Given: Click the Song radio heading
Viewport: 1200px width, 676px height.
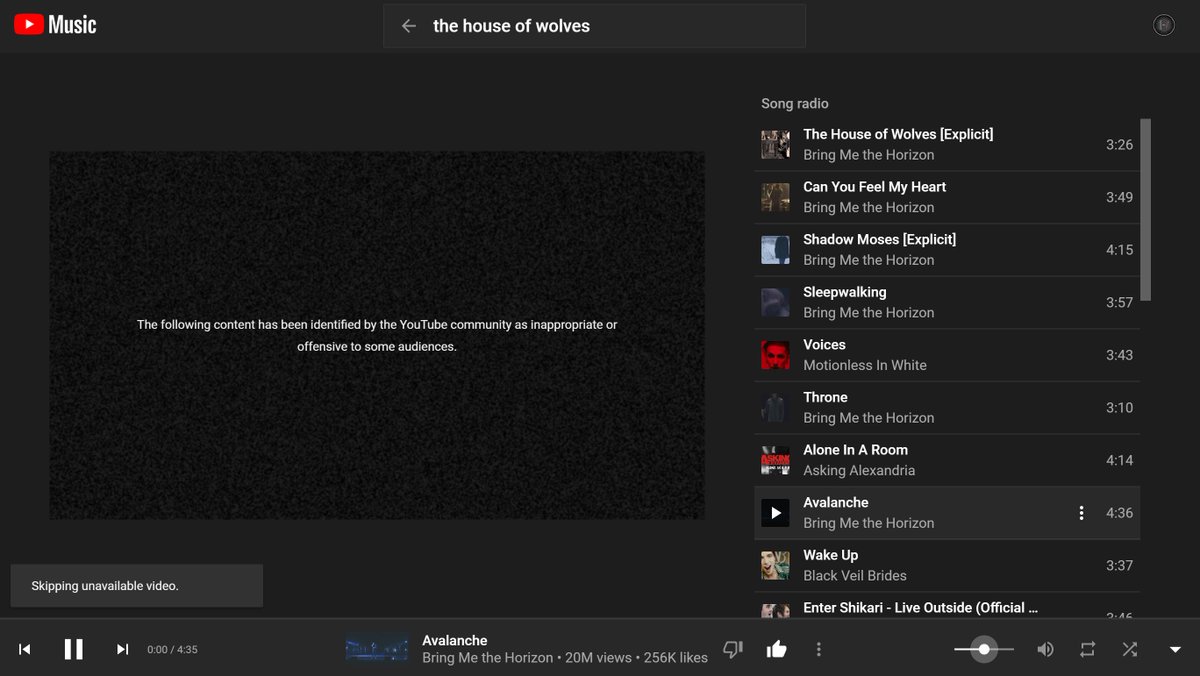Looking at the screenshot, I should coord(795,103).
